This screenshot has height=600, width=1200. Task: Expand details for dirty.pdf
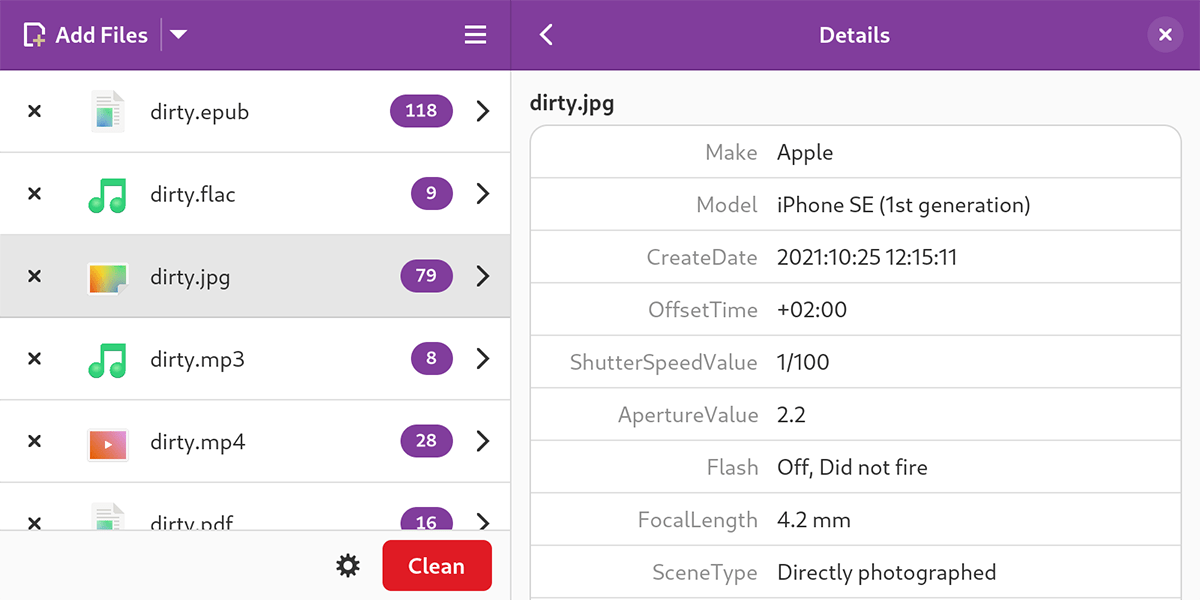pyautogui.click(x=483, y=521)
